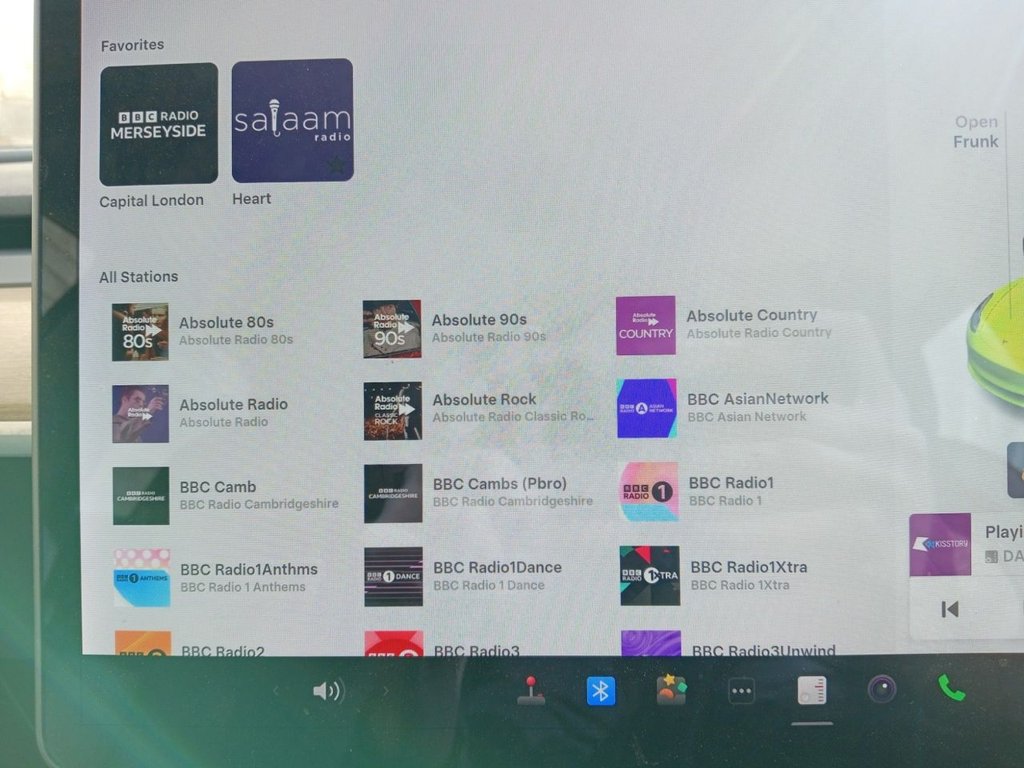Open all apps three-dots launcher
The image size is (1024, 768).
(x=741, y=691)
